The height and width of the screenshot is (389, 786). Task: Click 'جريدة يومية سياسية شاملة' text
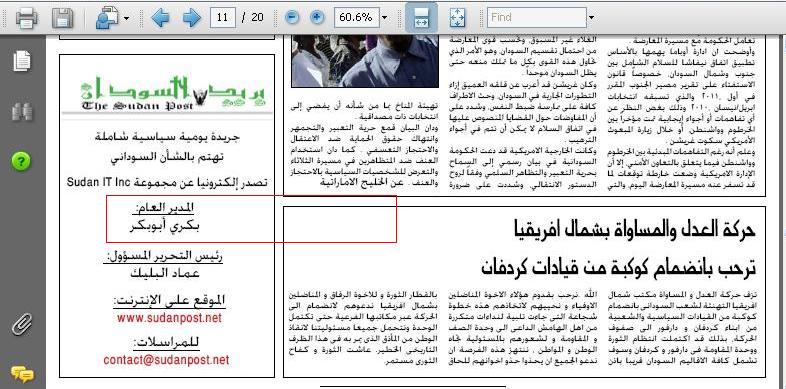pyautogui.click(x=167, y=137)
